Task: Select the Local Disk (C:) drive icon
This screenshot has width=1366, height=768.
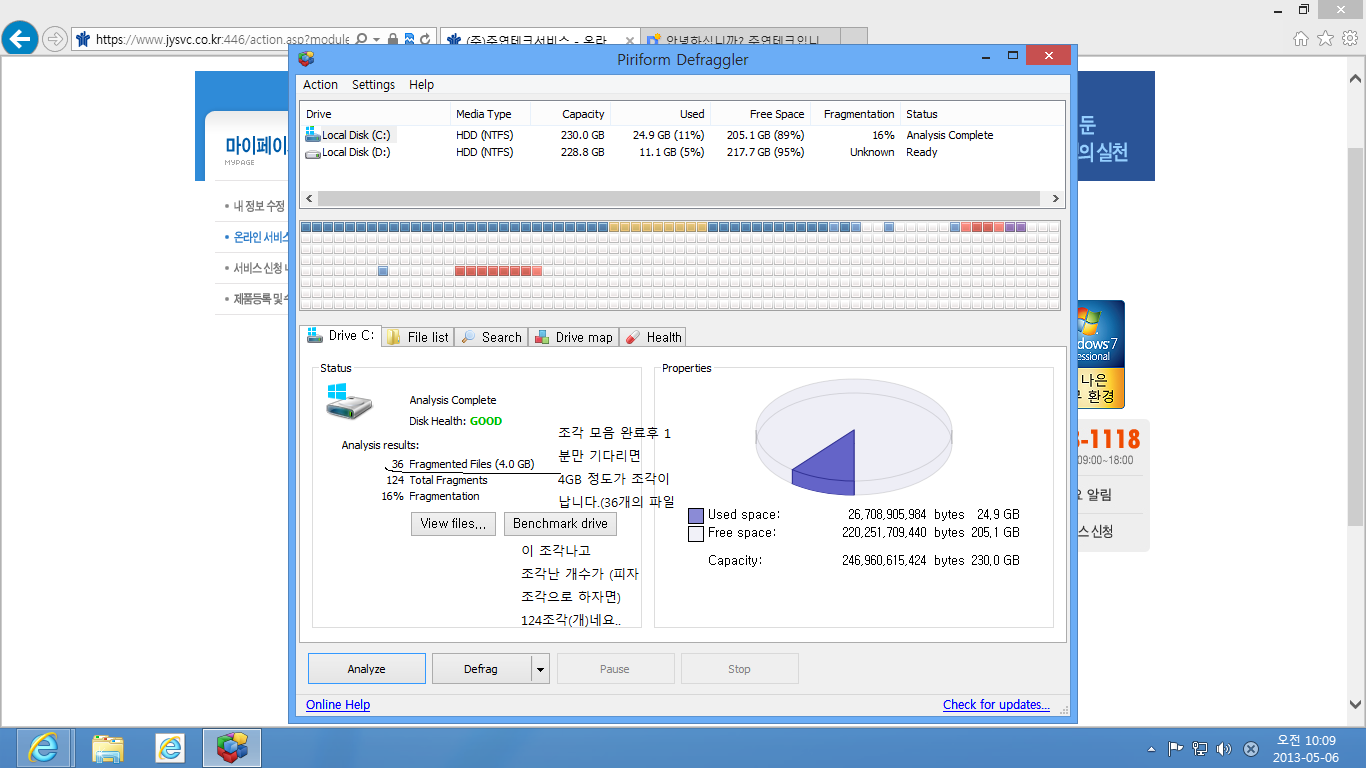Action: (313, 134)
